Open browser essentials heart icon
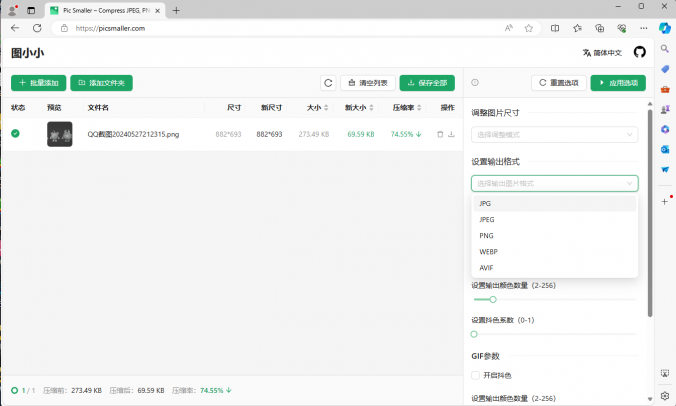Viewport: 676px width, 406px height. [621, 28]
